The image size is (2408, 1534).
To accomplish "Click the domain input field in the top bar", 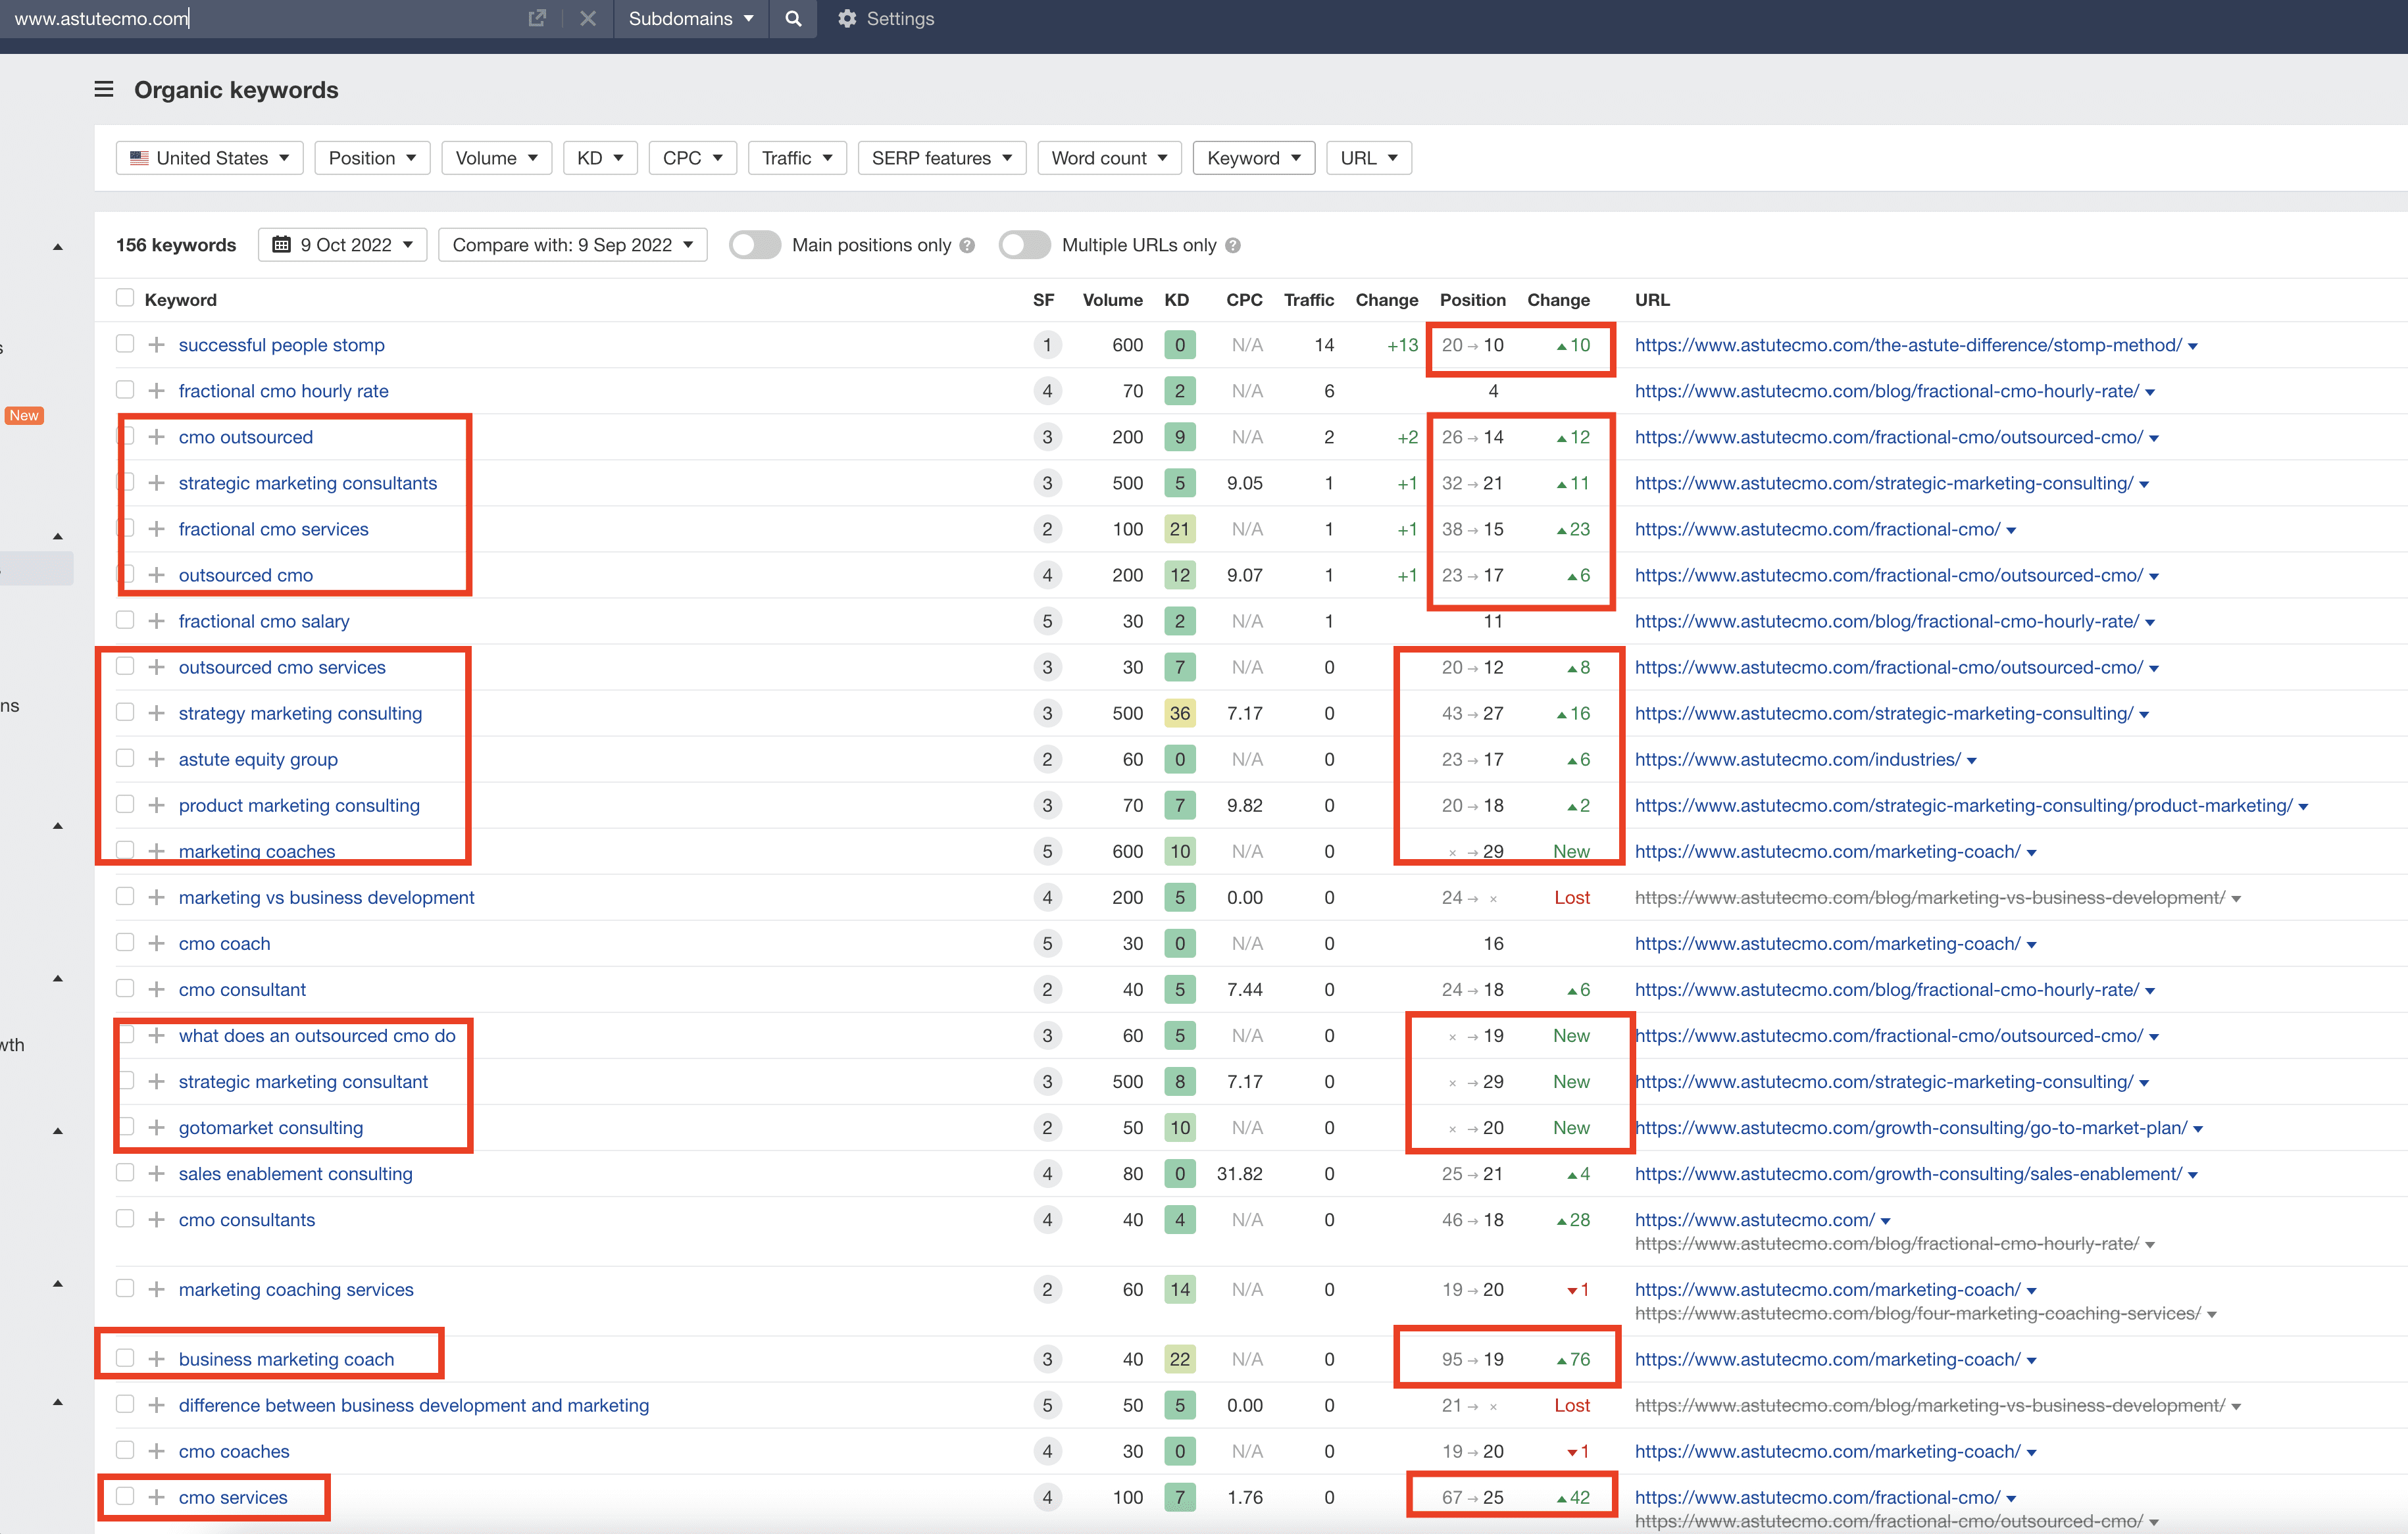I will coord(260,19).
